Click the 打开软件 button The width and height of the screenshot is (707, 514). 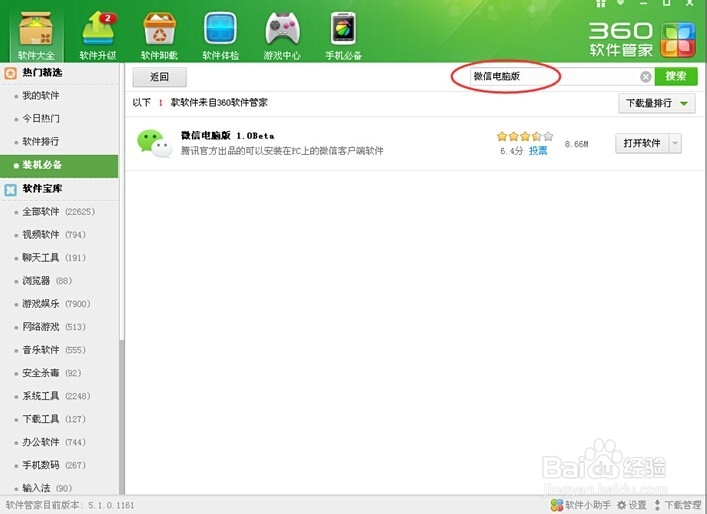tap(642, 143)
